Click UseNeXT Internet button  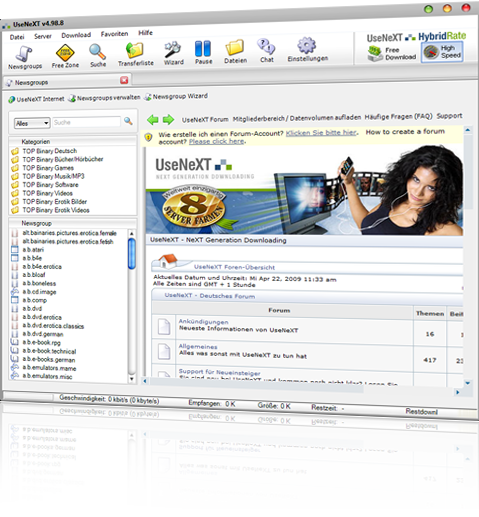(36, 99)
